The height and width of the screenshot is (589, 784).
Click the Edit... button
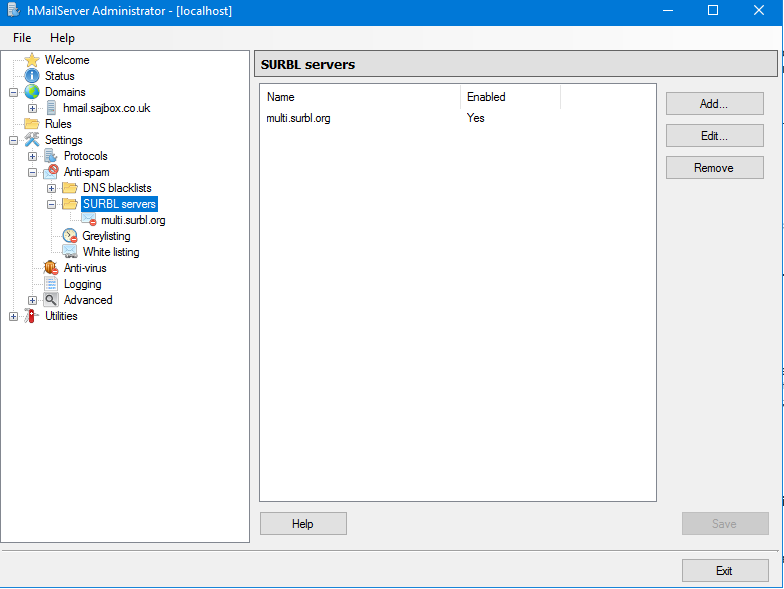coord(714,136)
